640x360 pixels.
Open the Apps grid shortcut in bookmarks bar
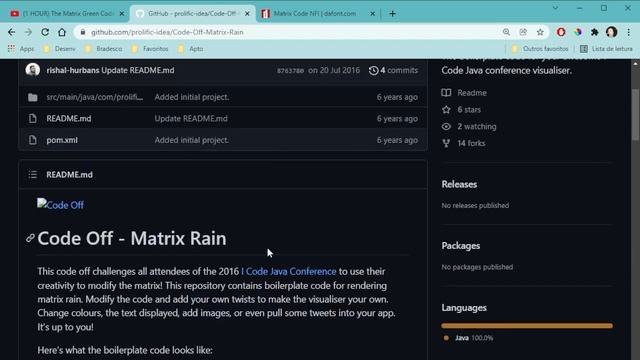tap(21, 49)
